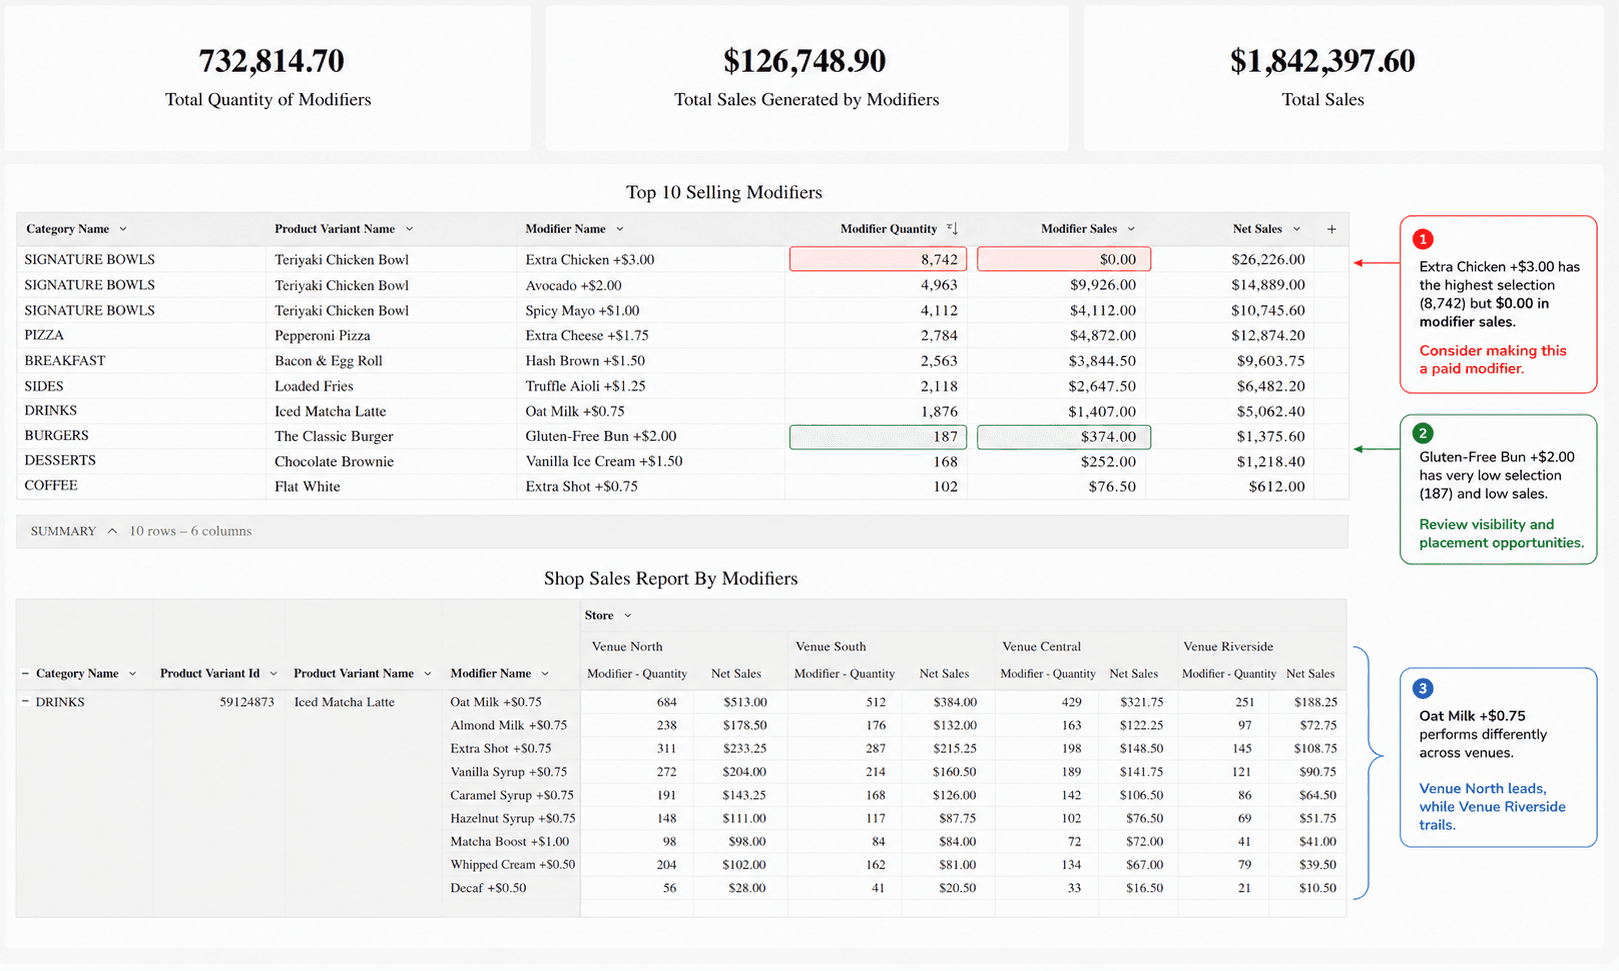Select the Venue Riverside column group header

[x=1228, y=646]
